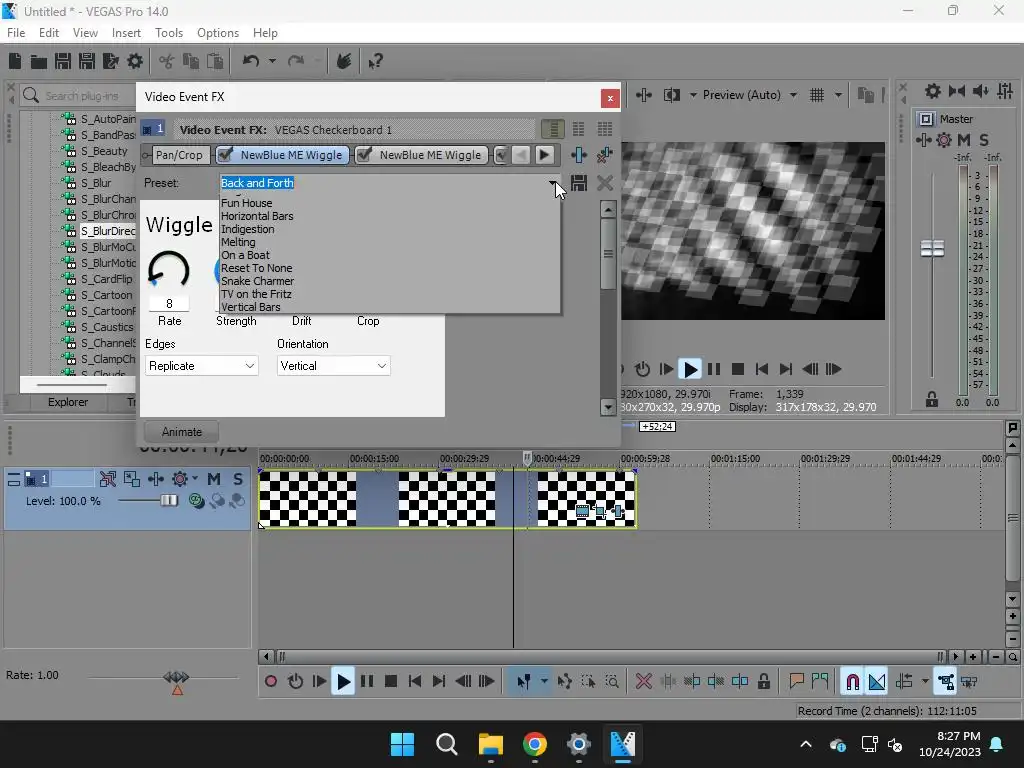This screenshot has width=1024, height=768.
Task: Click Copy Snapshot to clipboard icon
Action: 866,95
